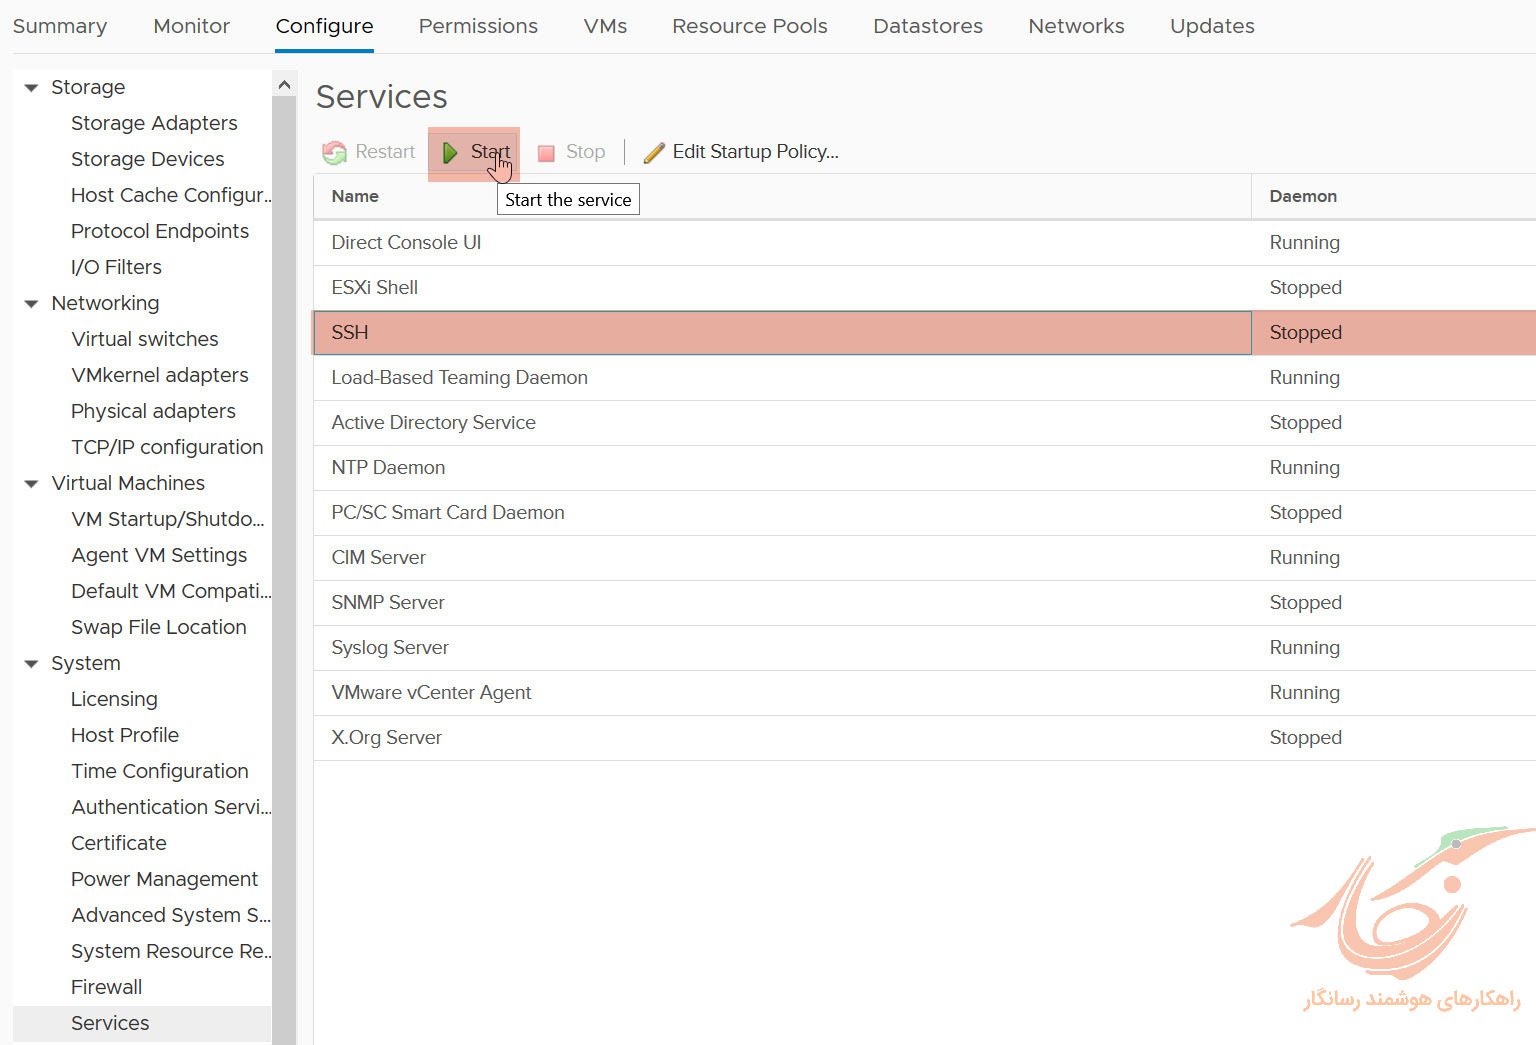Open Time Configuration settings

(160, 771)
